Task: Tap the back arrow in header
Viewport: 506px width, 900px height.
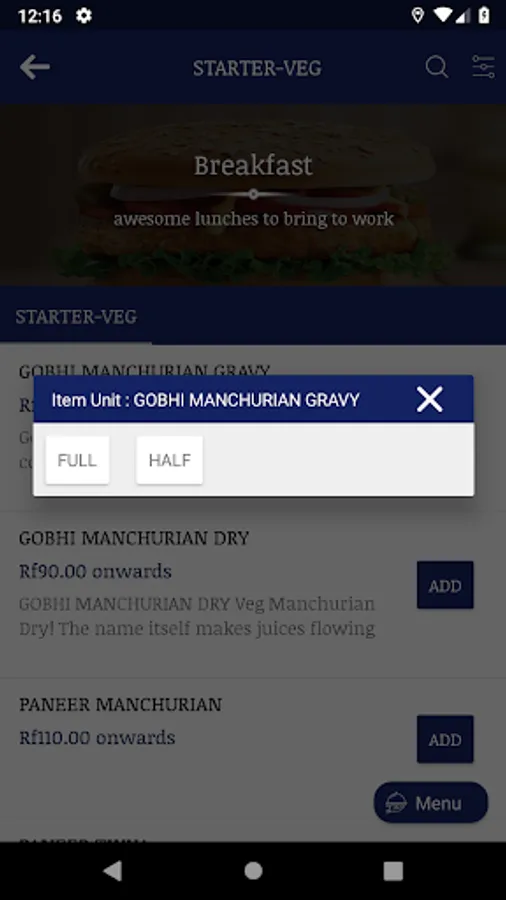Action: point(34,68)
